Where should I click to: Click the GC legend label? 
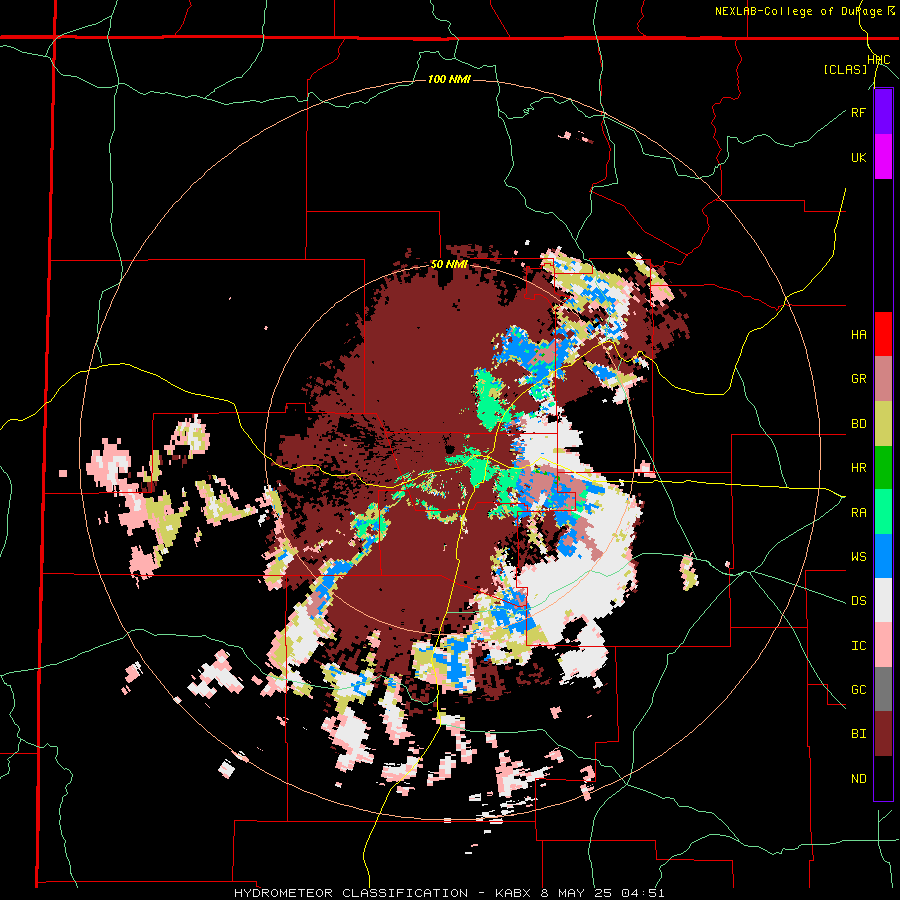coord(858,690)
